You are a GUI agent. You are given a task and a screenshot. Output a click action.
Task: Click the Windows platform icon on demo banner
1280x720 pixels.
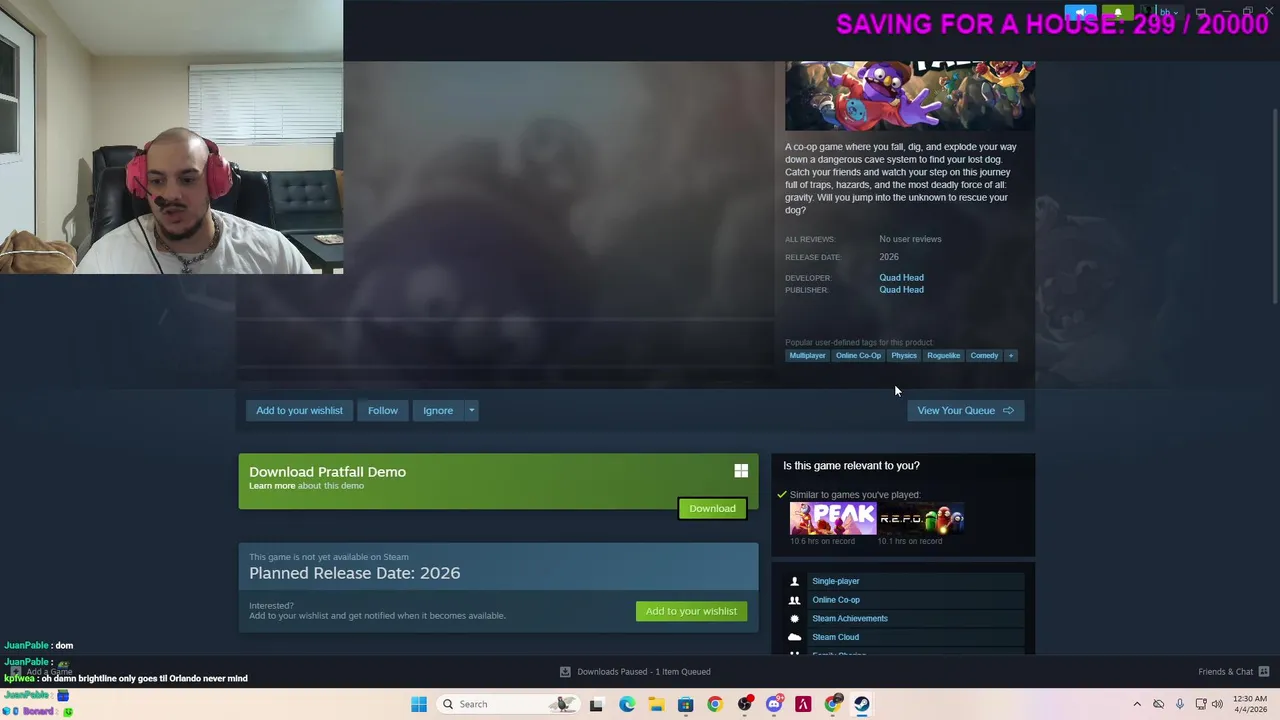(741, 471)
